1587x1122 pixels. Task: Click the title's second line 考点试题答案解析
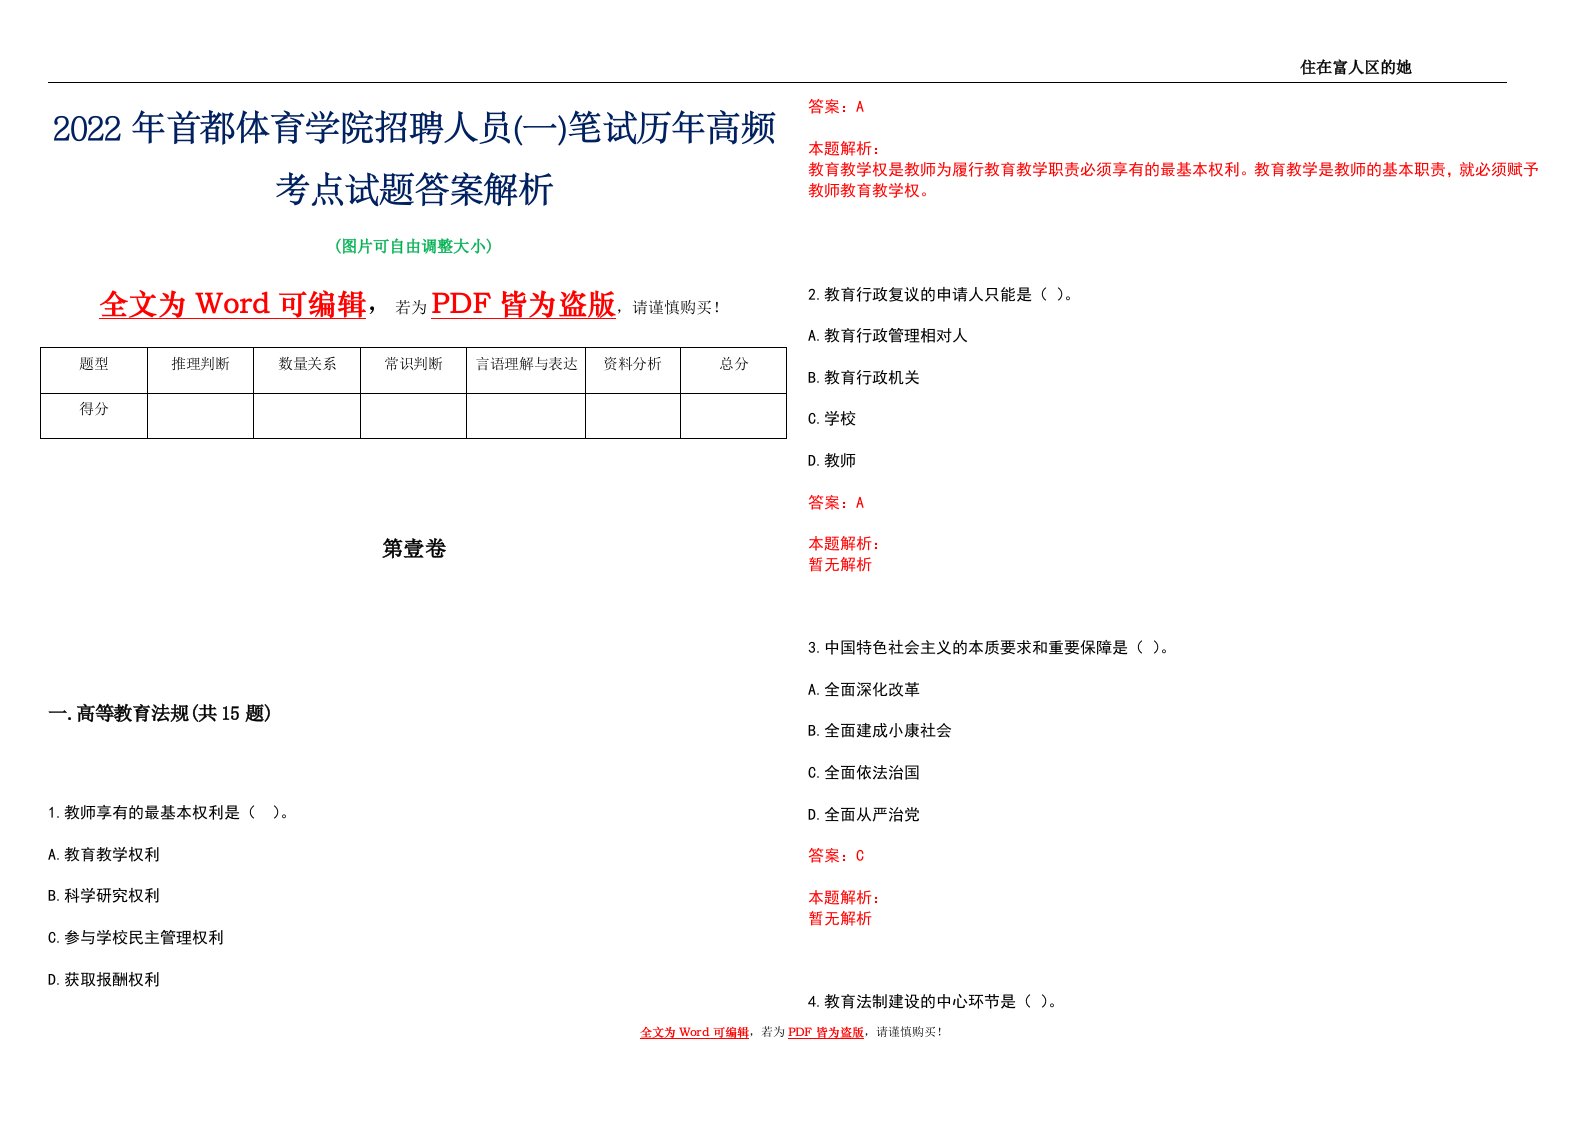[414, 189]
